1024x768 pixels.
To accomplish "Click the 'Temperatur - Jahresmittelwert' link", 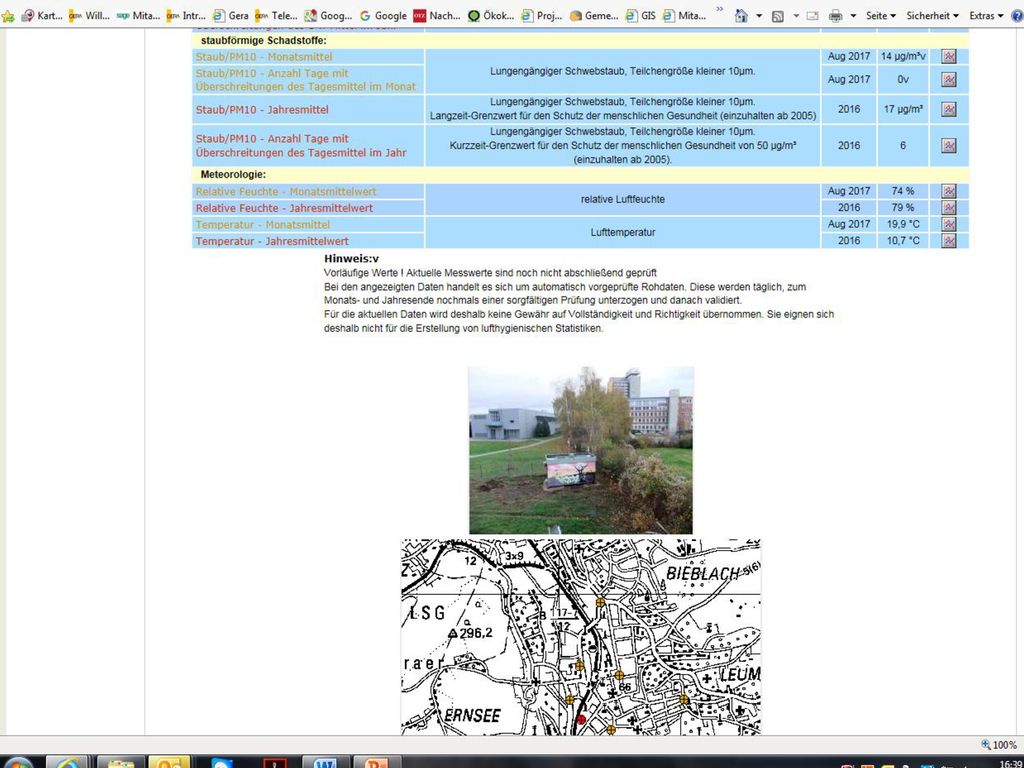I will pyautogui.click(x=272, y=241).
